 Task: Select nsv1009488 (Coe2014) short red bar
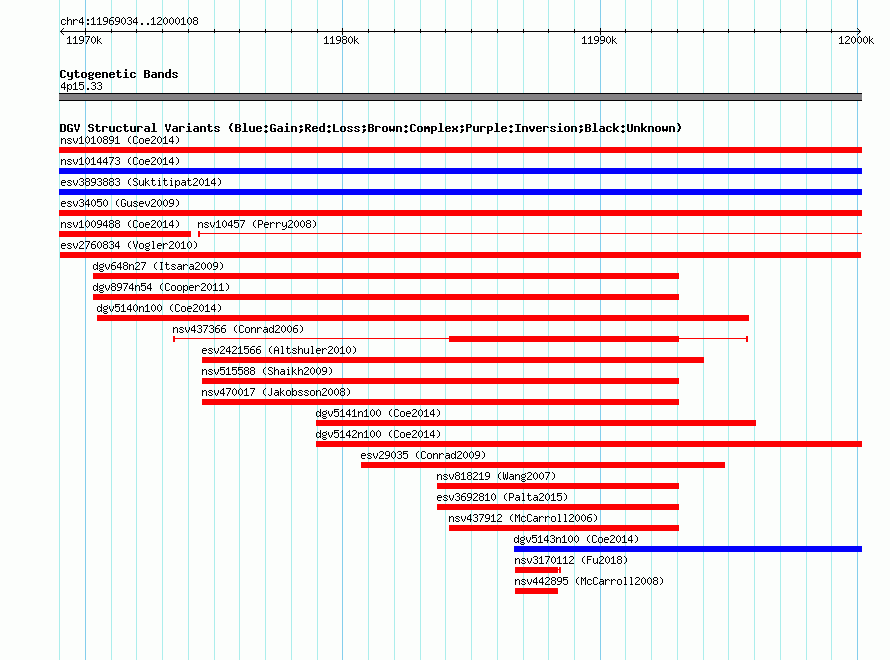[x=125, y=234]
